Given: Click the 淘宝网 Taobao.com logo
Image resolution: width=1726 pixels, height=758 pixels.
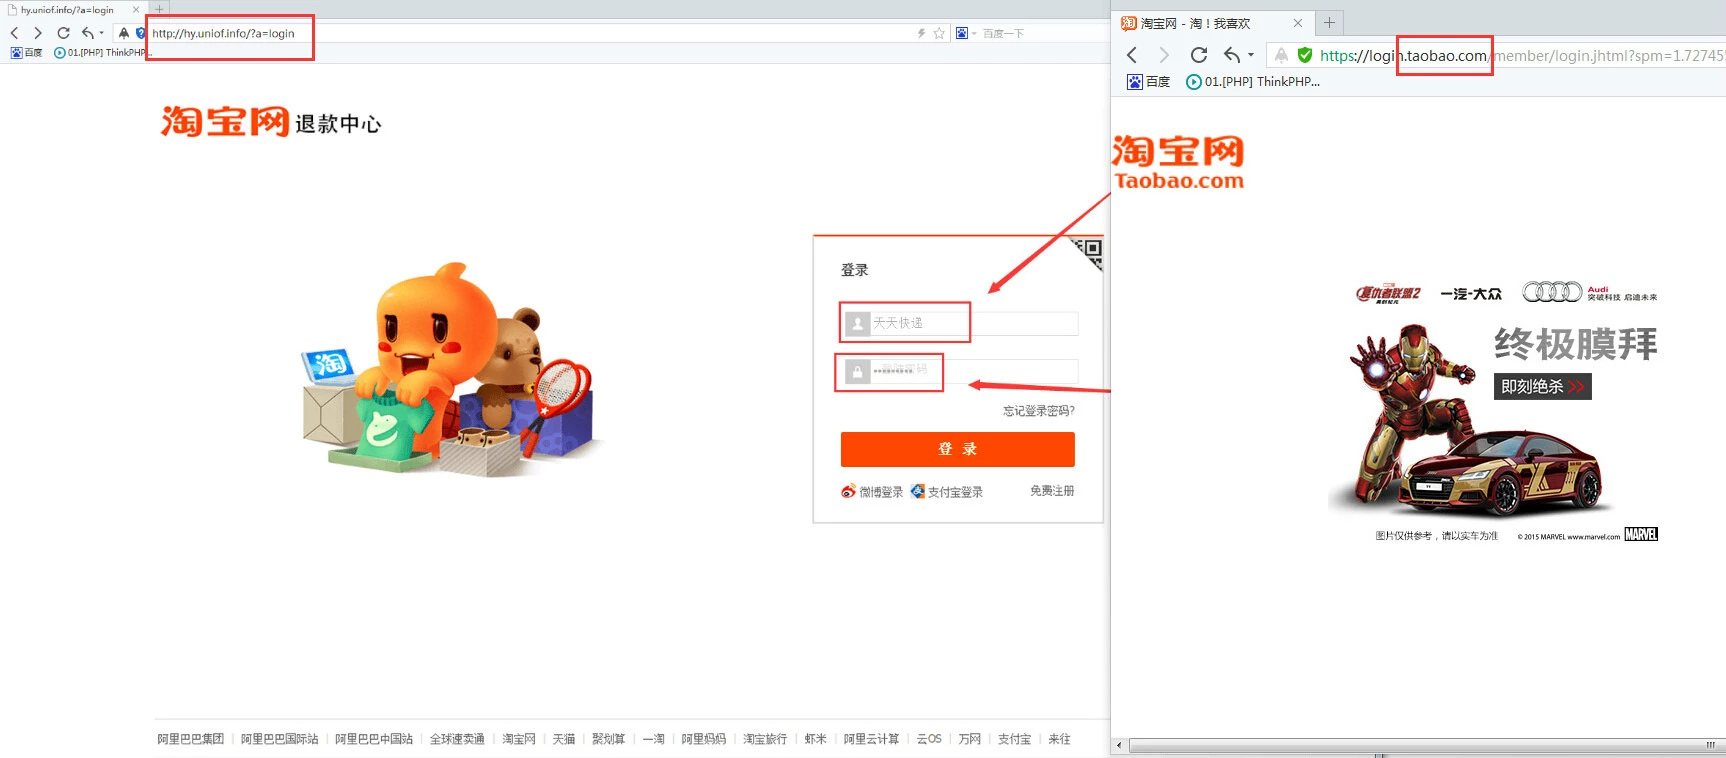Looking at the screenshot, I should (x=1178, y=162).
